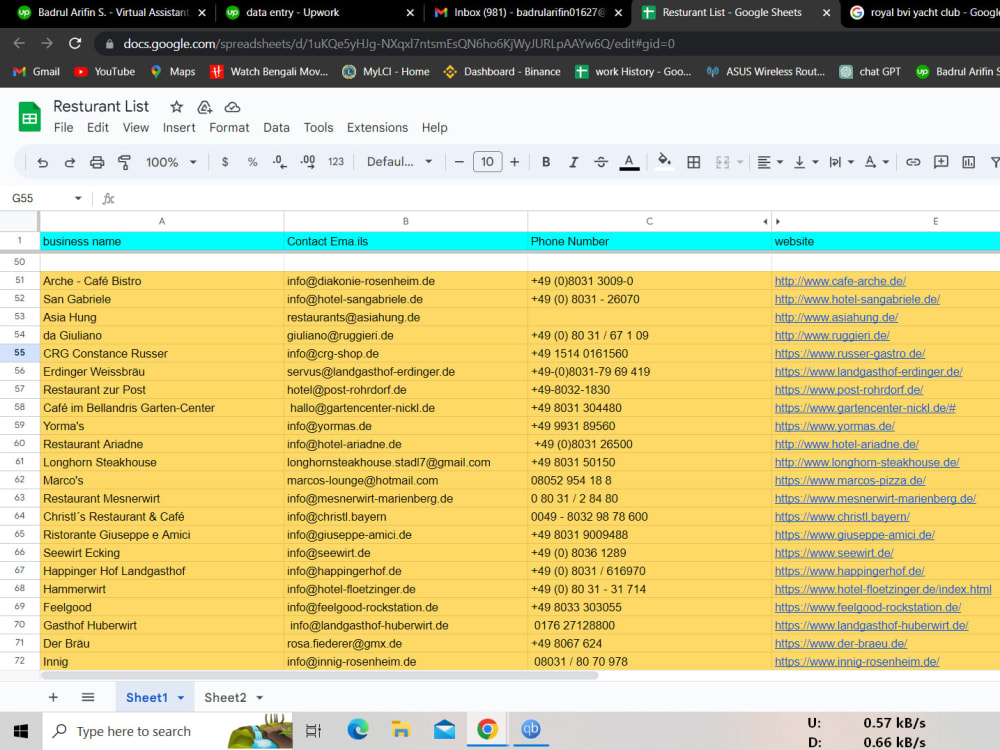
Task: Reload the page in Chrome
Action: click(75, 43)
